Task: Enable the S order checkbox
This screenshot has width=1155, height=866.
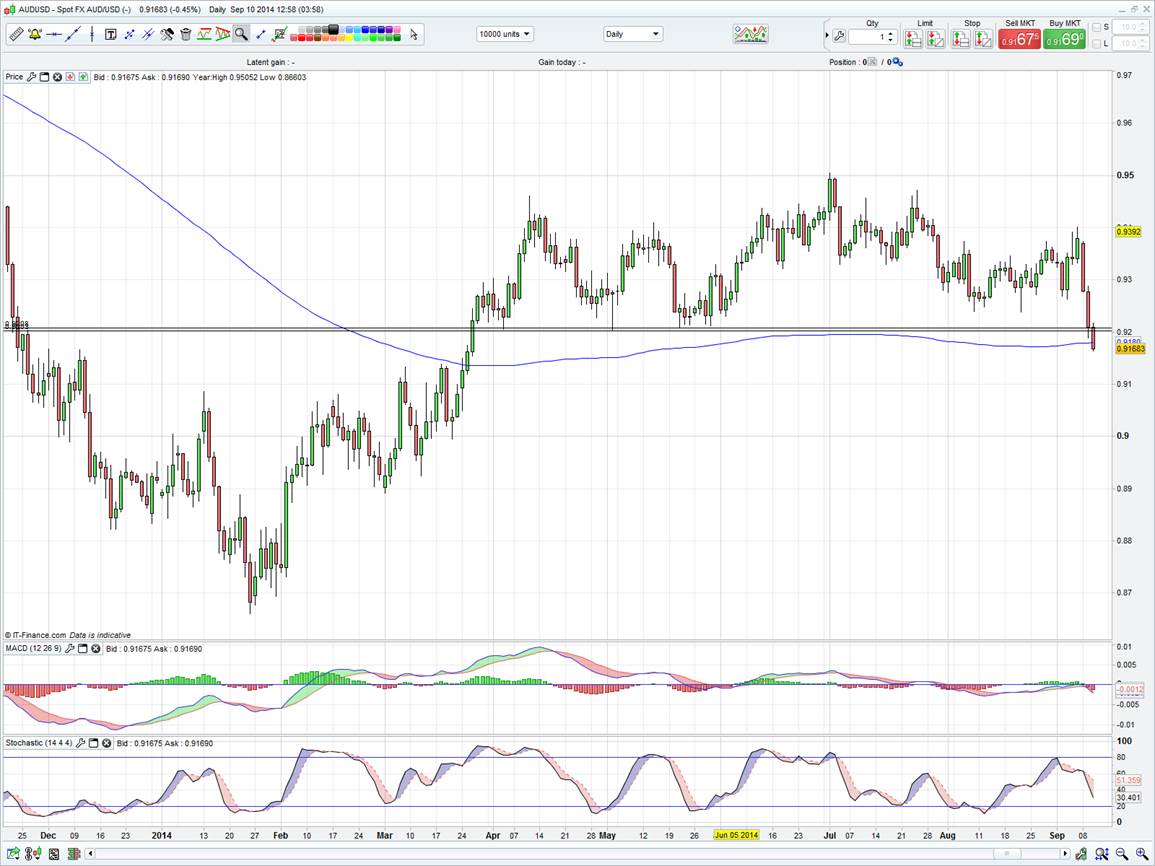Action: click(x=1097, y=27)
